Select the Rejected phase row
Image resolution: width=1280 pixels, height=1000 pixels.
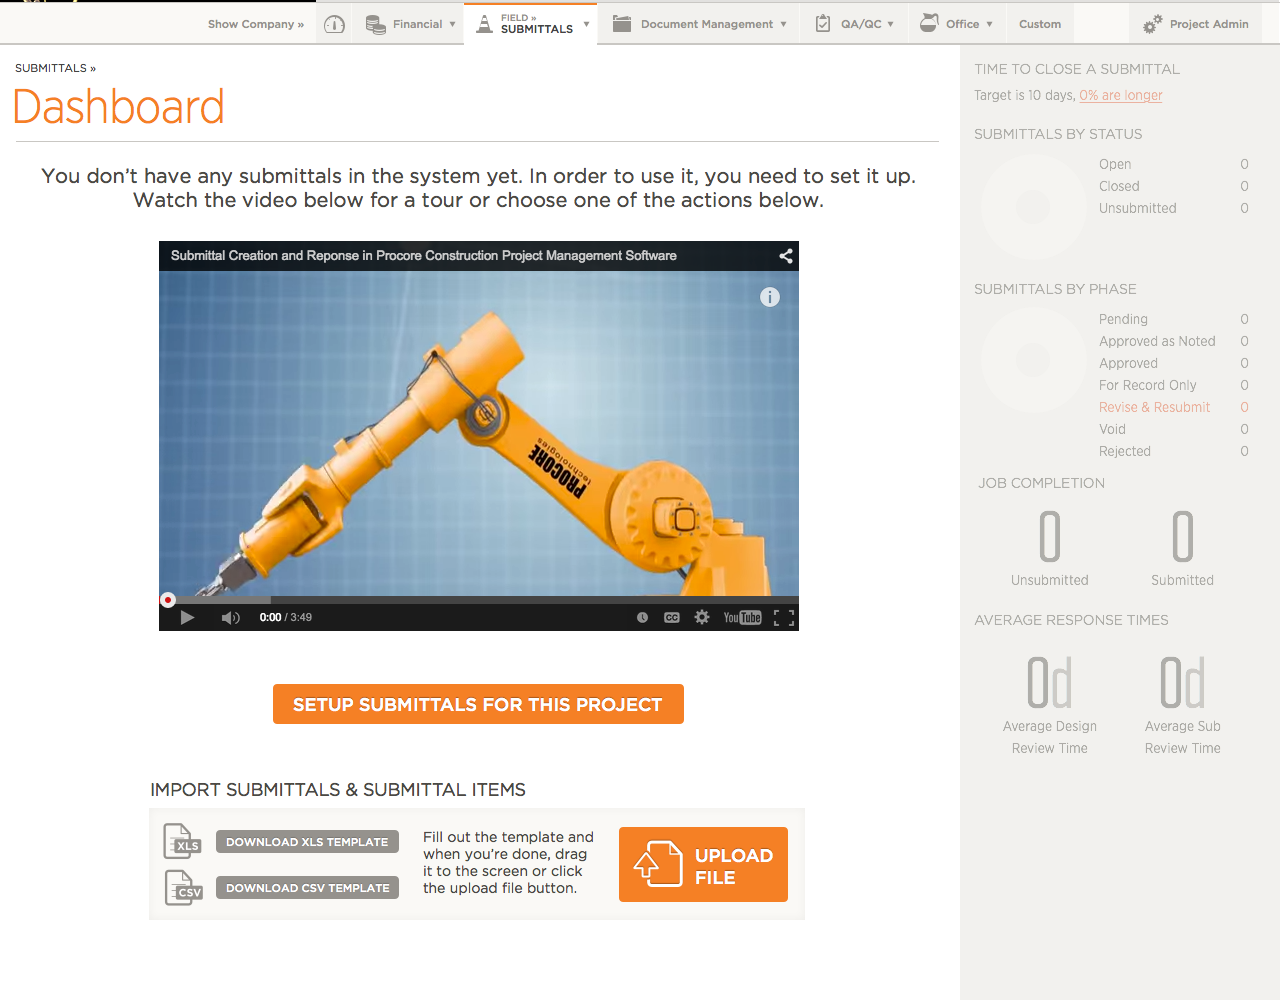point(1173,451)
